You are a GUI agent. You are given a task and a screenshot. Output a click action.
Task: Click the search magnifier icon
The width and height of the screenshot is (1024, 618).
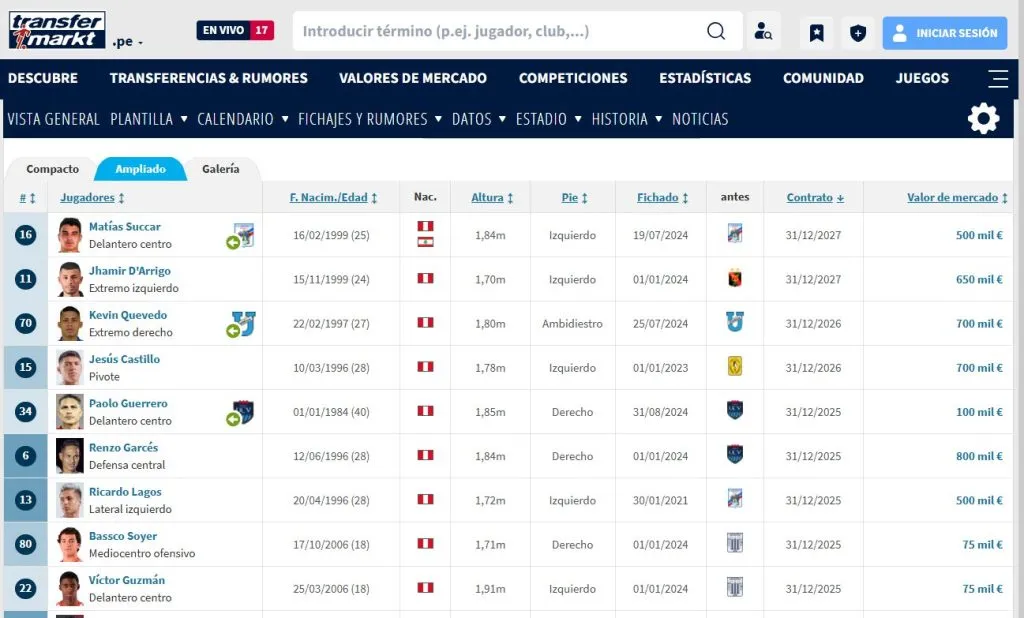pos(716,31)
